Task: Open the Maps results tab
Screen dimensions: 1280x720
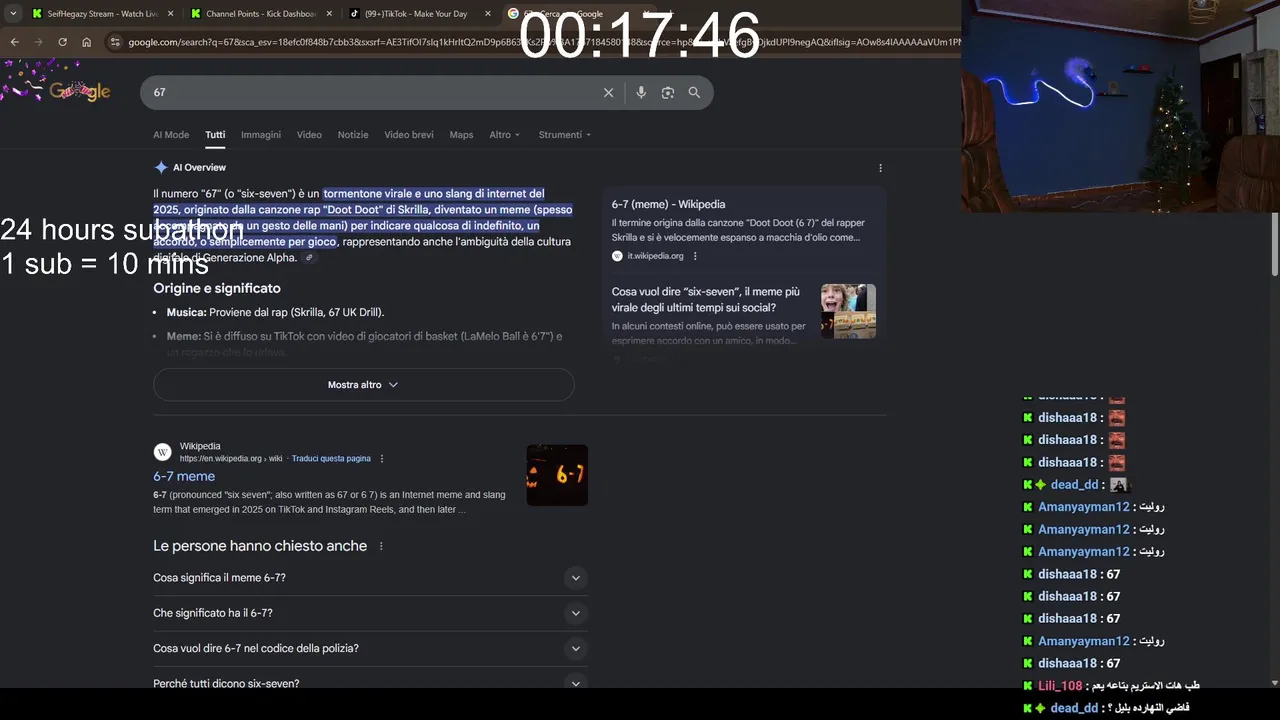Action: coord(461,134)
